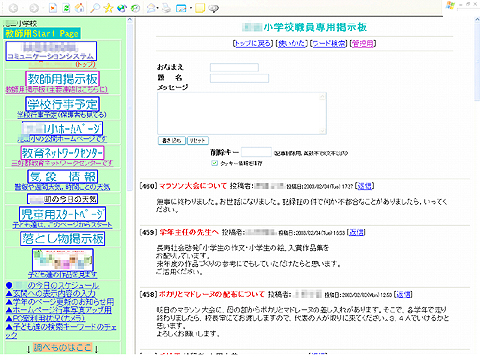Open the History clock icon
Viewport: 480px width, 360px height.
(x=135, y=8)
